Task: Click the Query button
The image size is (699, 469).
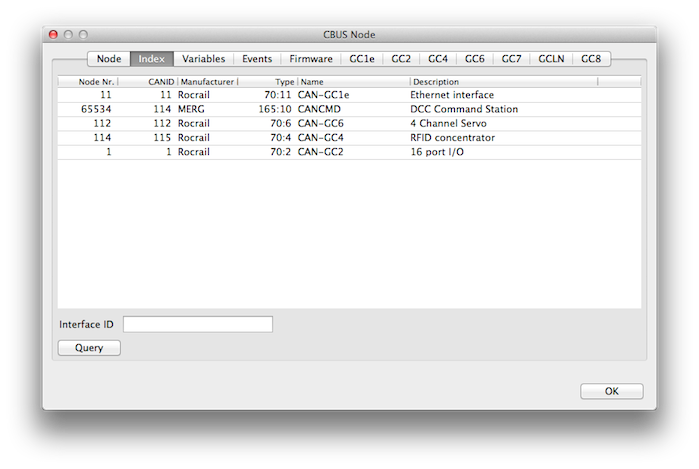Action: coord(89,348)
